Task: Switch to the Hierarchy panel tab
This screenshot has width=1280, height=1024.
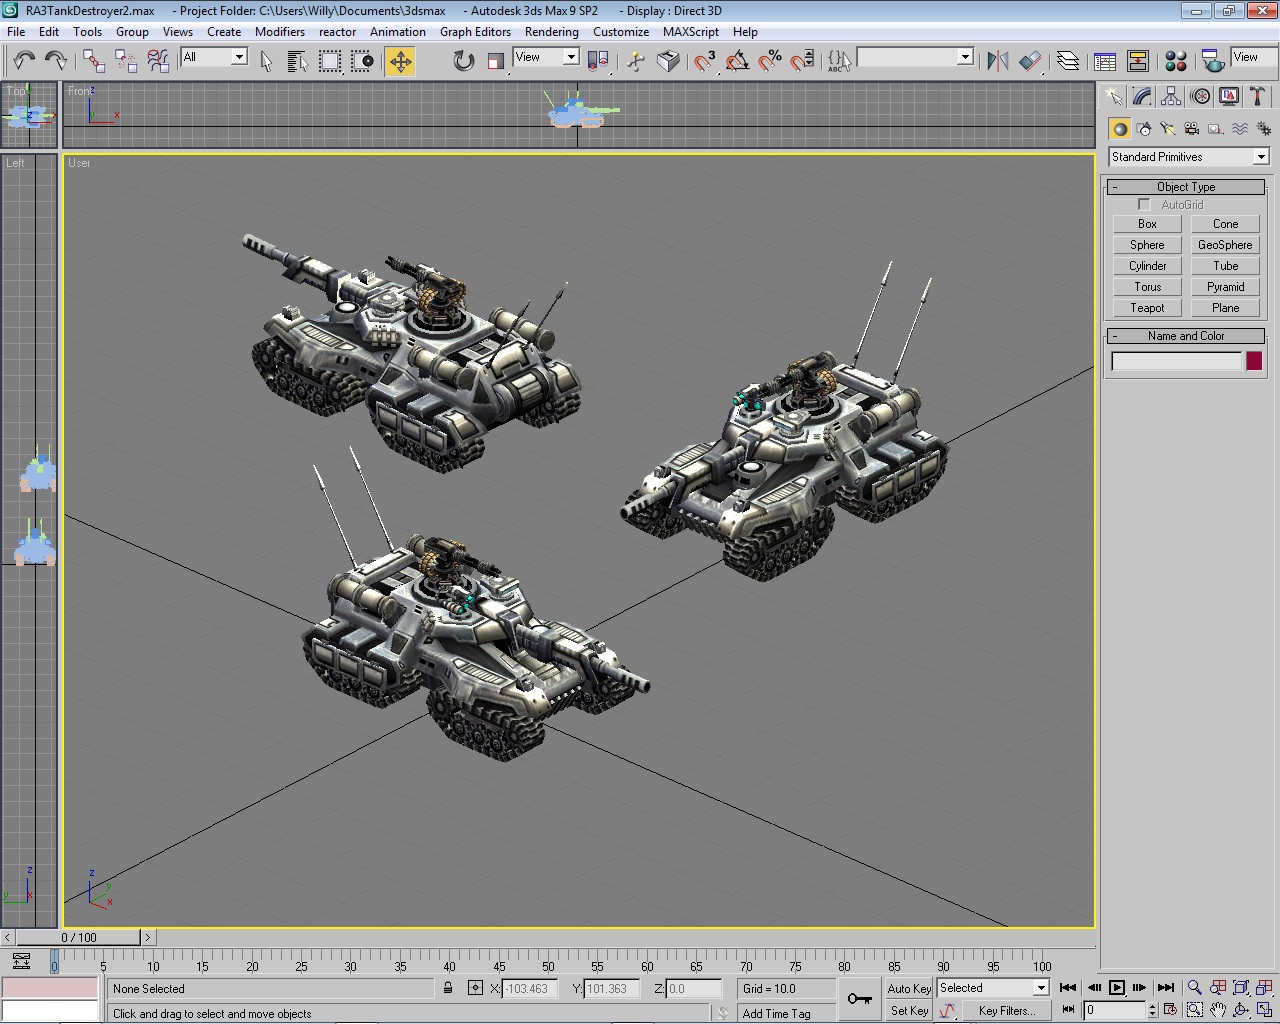Action: [1171, 97]
